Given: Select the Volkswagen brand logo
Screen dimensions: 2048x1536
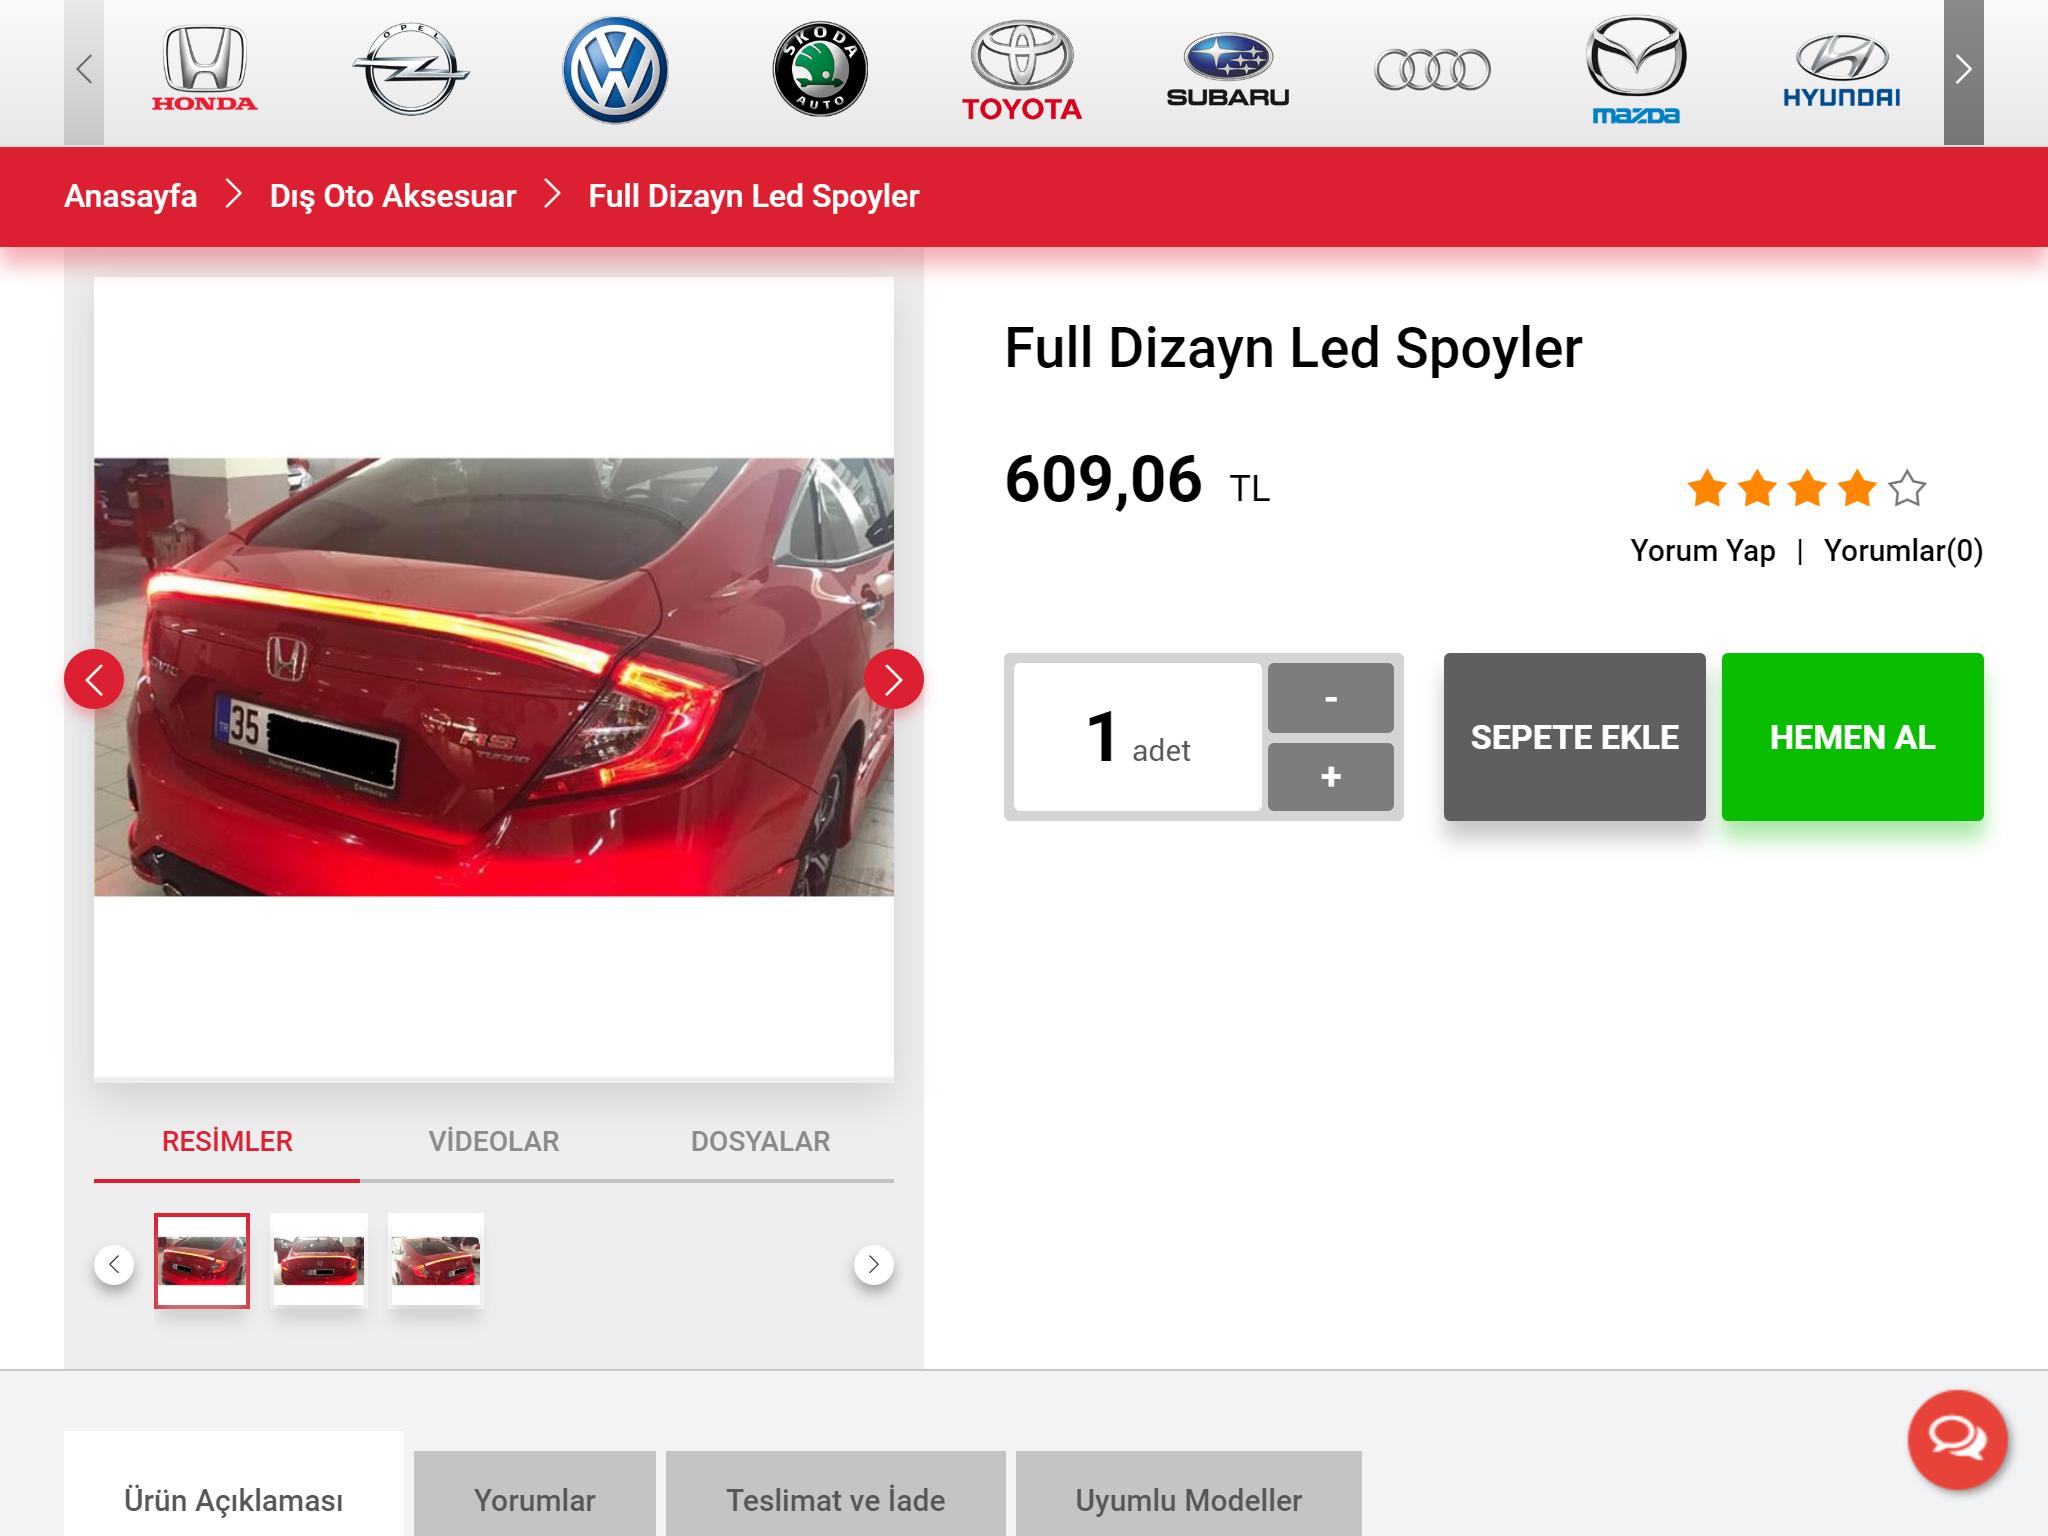Looking at the screenshot, I should pyautogui.click(x=615, y=70).
